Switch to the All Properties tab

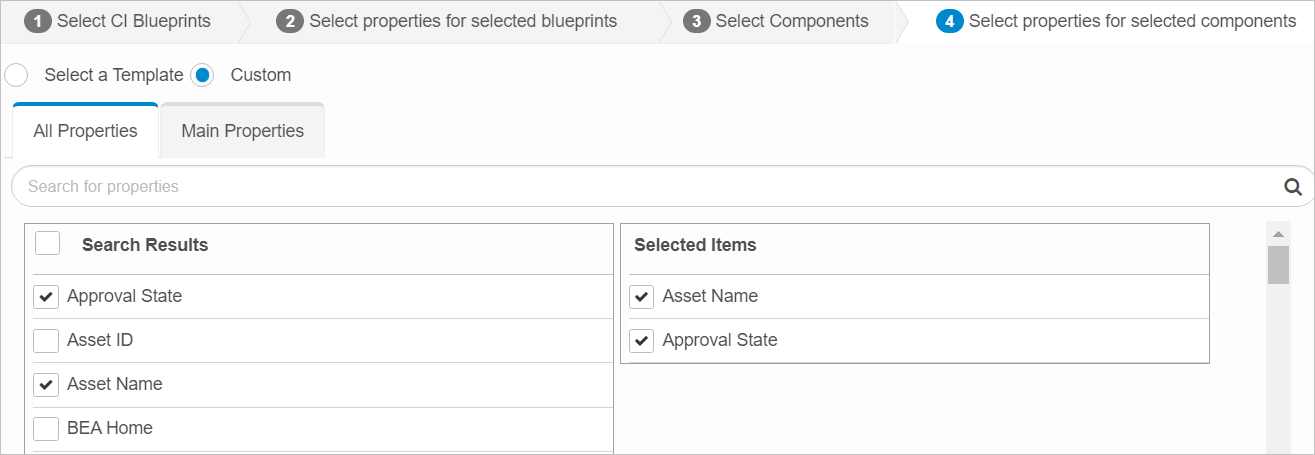(85, 131)
